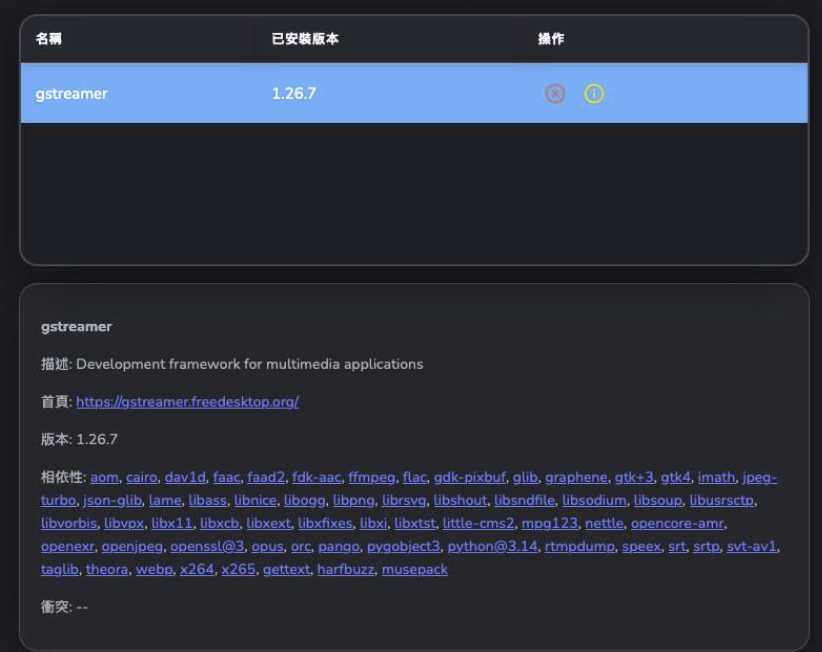This screenshot has width=822, height=652.
Task: Open the musepack dependency link
Action: 414,570
